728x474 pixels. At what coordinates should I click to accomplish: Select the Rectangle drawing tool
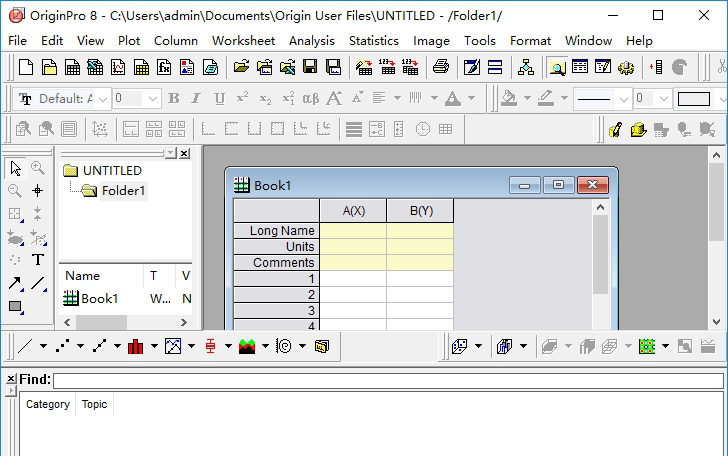(x=15, y=306)
